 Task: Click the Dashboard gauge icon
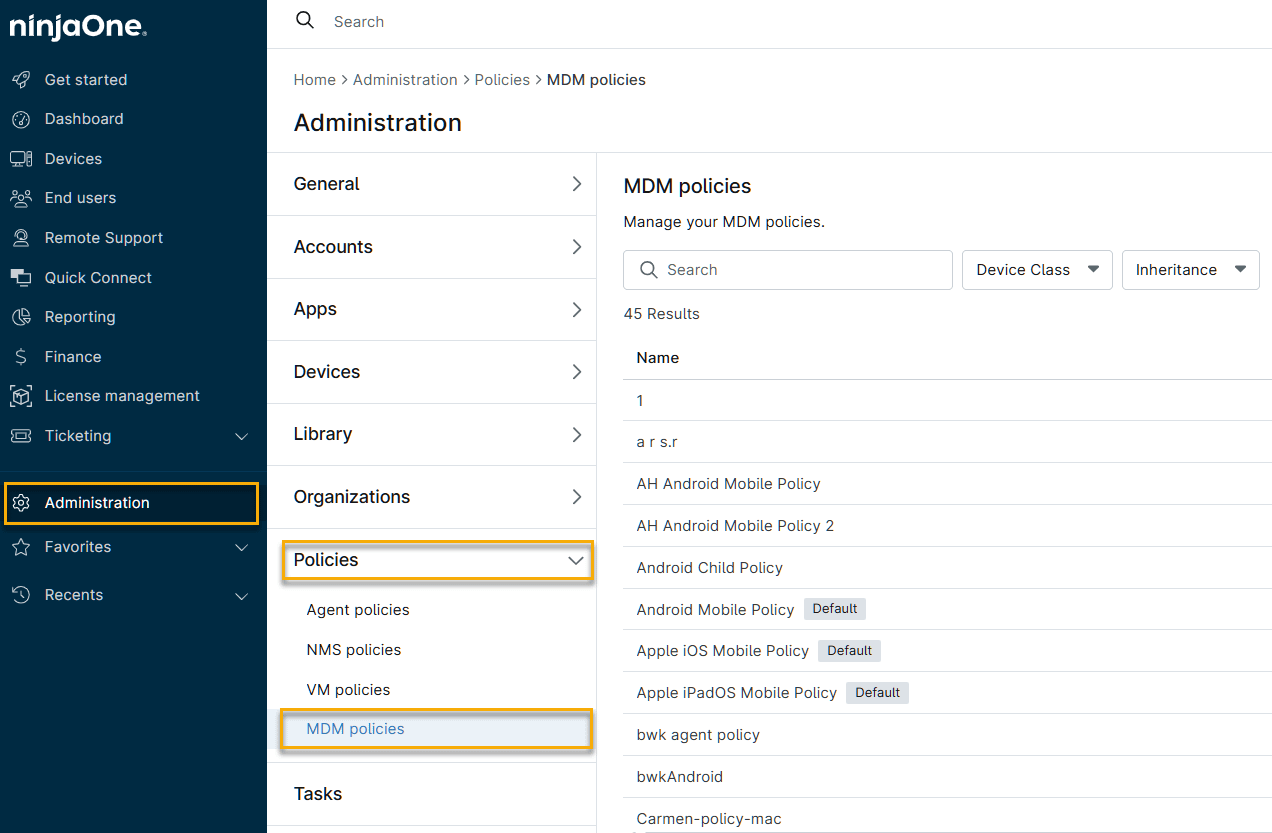21,119
